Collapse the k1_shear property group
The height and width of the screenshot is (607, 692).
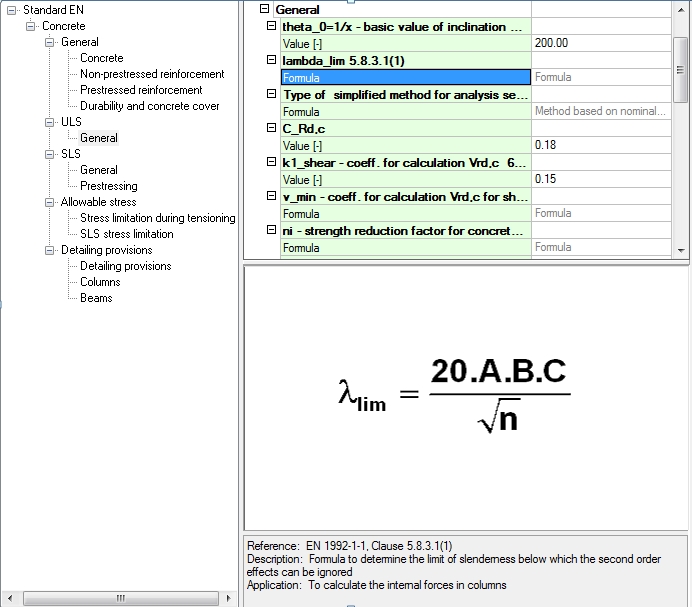coord(271,162)
